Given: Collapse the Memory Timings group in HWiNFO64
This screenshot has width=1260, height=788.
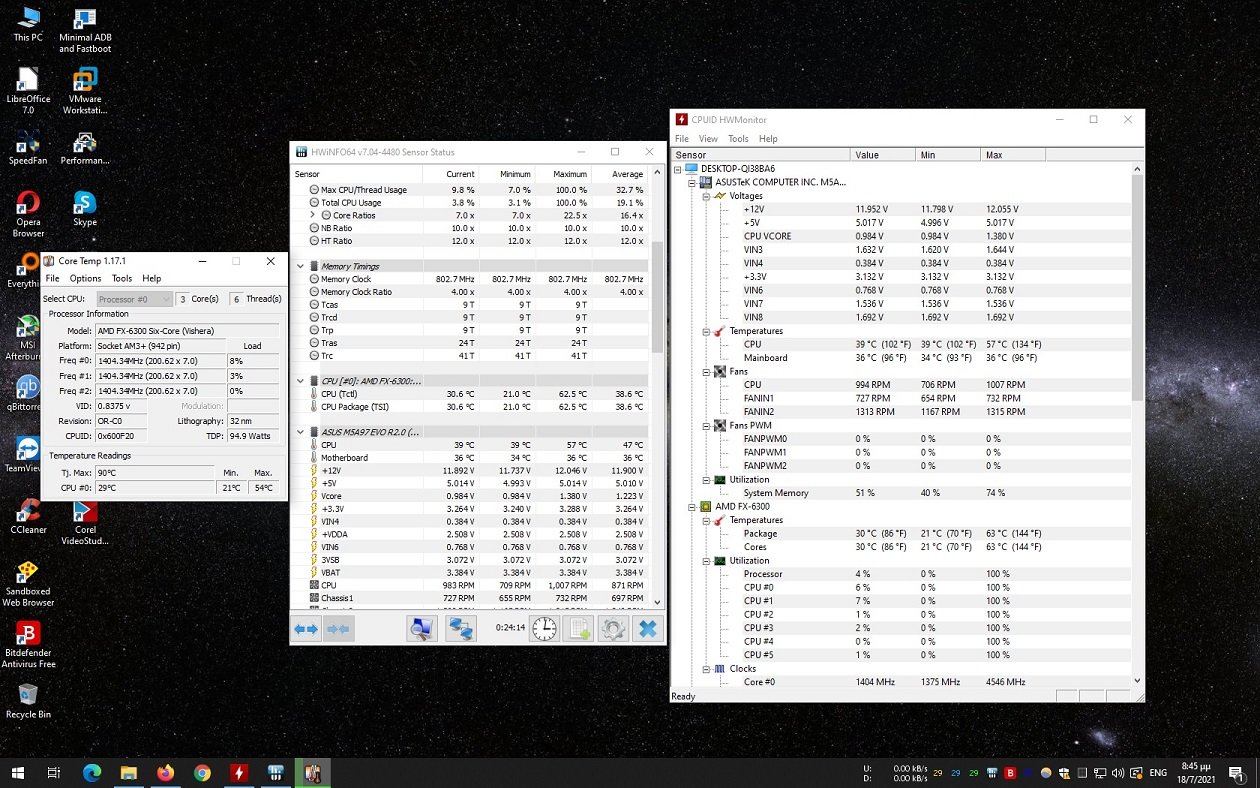Looking at the screenshot, I should pyautogui.click(x=300, y=266).
